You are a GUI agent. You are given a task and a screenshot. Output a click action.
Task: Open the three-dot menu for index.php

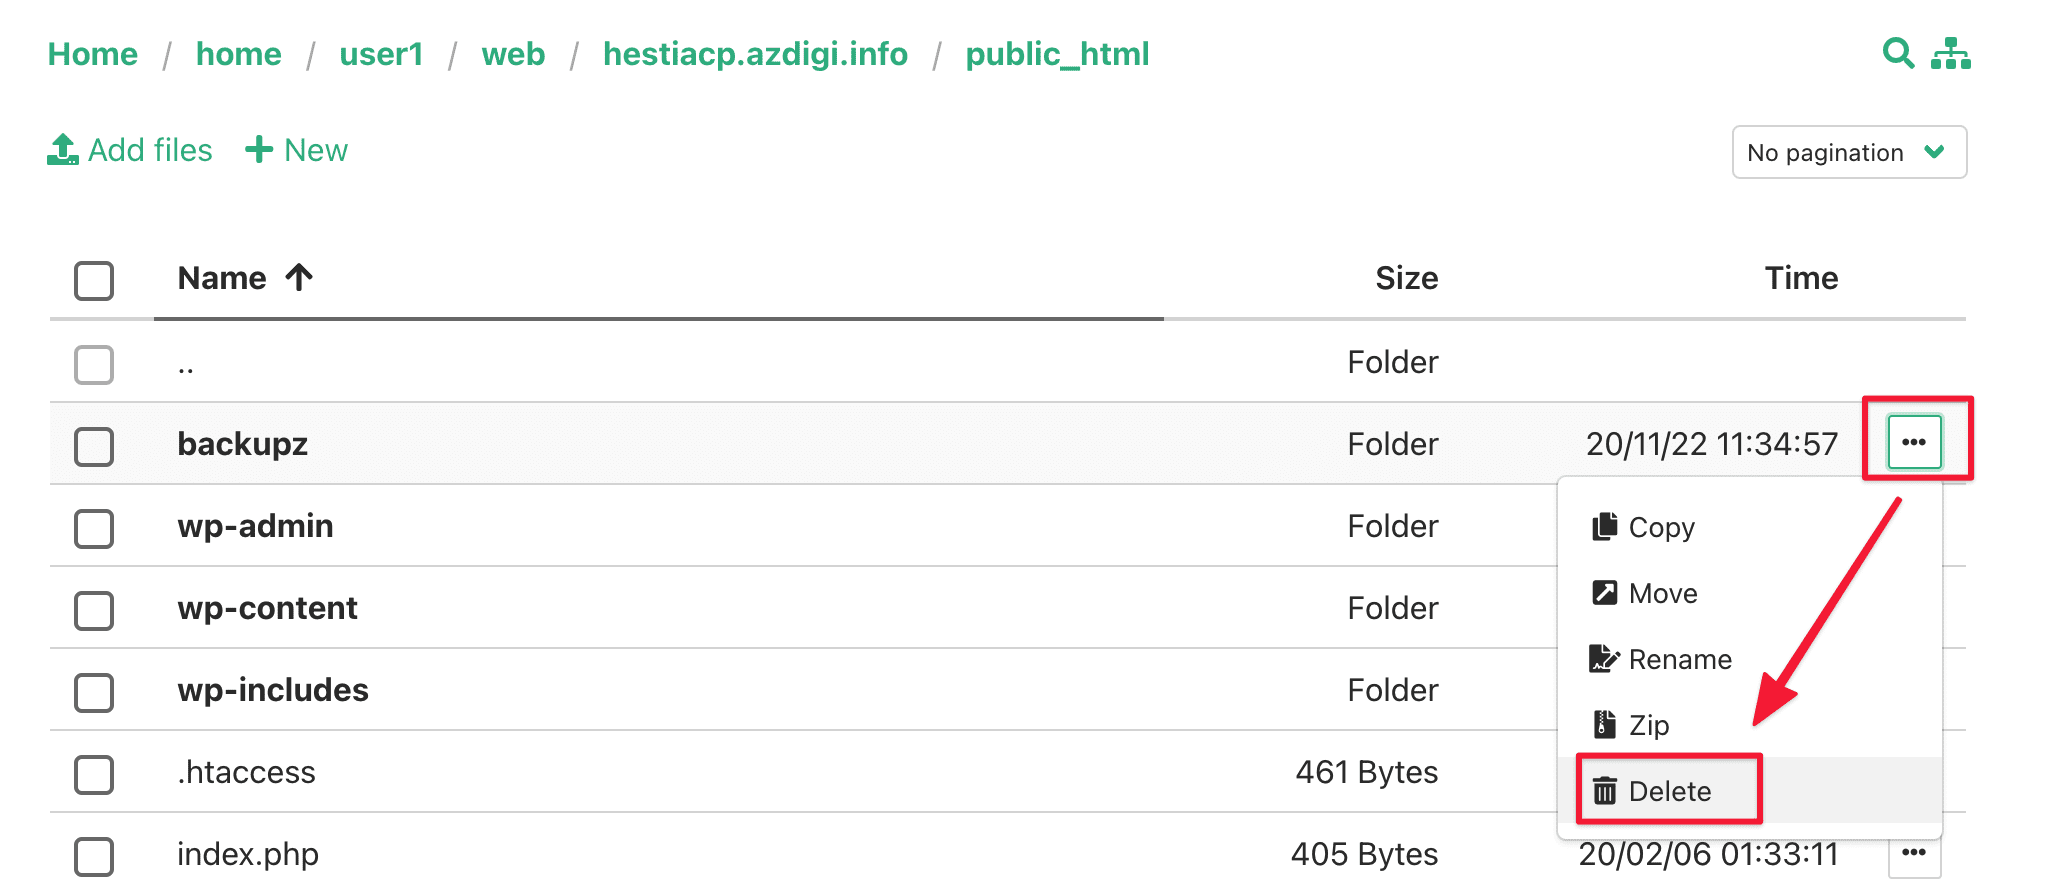[x=1914, y=853]
